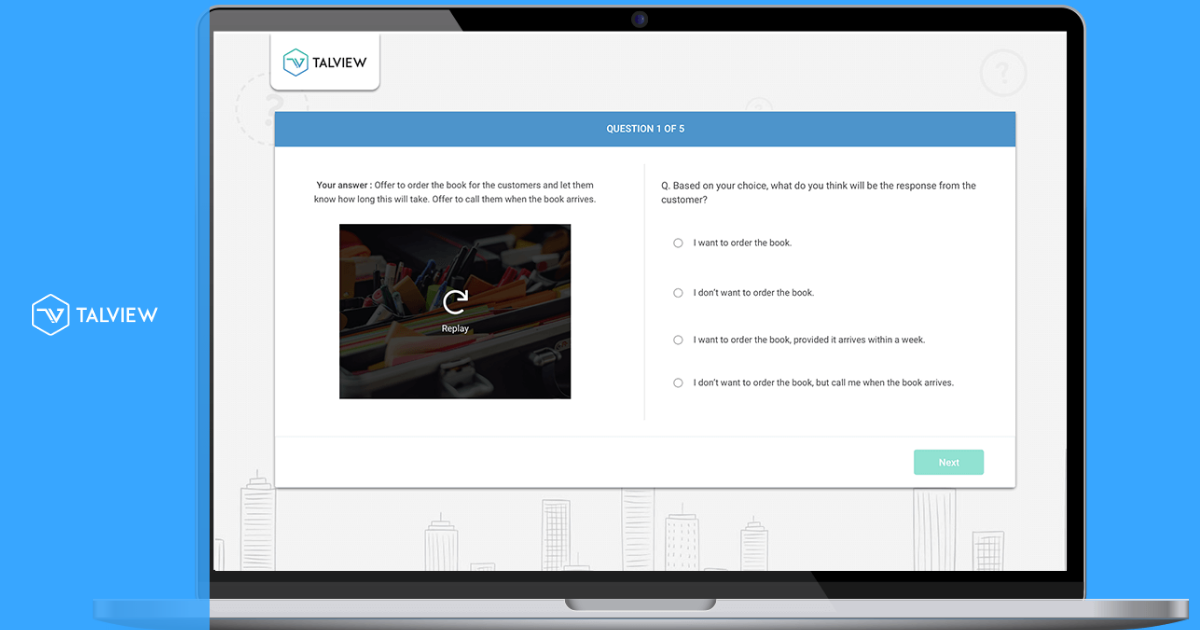Select 'I don't want to order the book.' option
The width and height of the screenshot is (1200, 630).
point(678,293)
